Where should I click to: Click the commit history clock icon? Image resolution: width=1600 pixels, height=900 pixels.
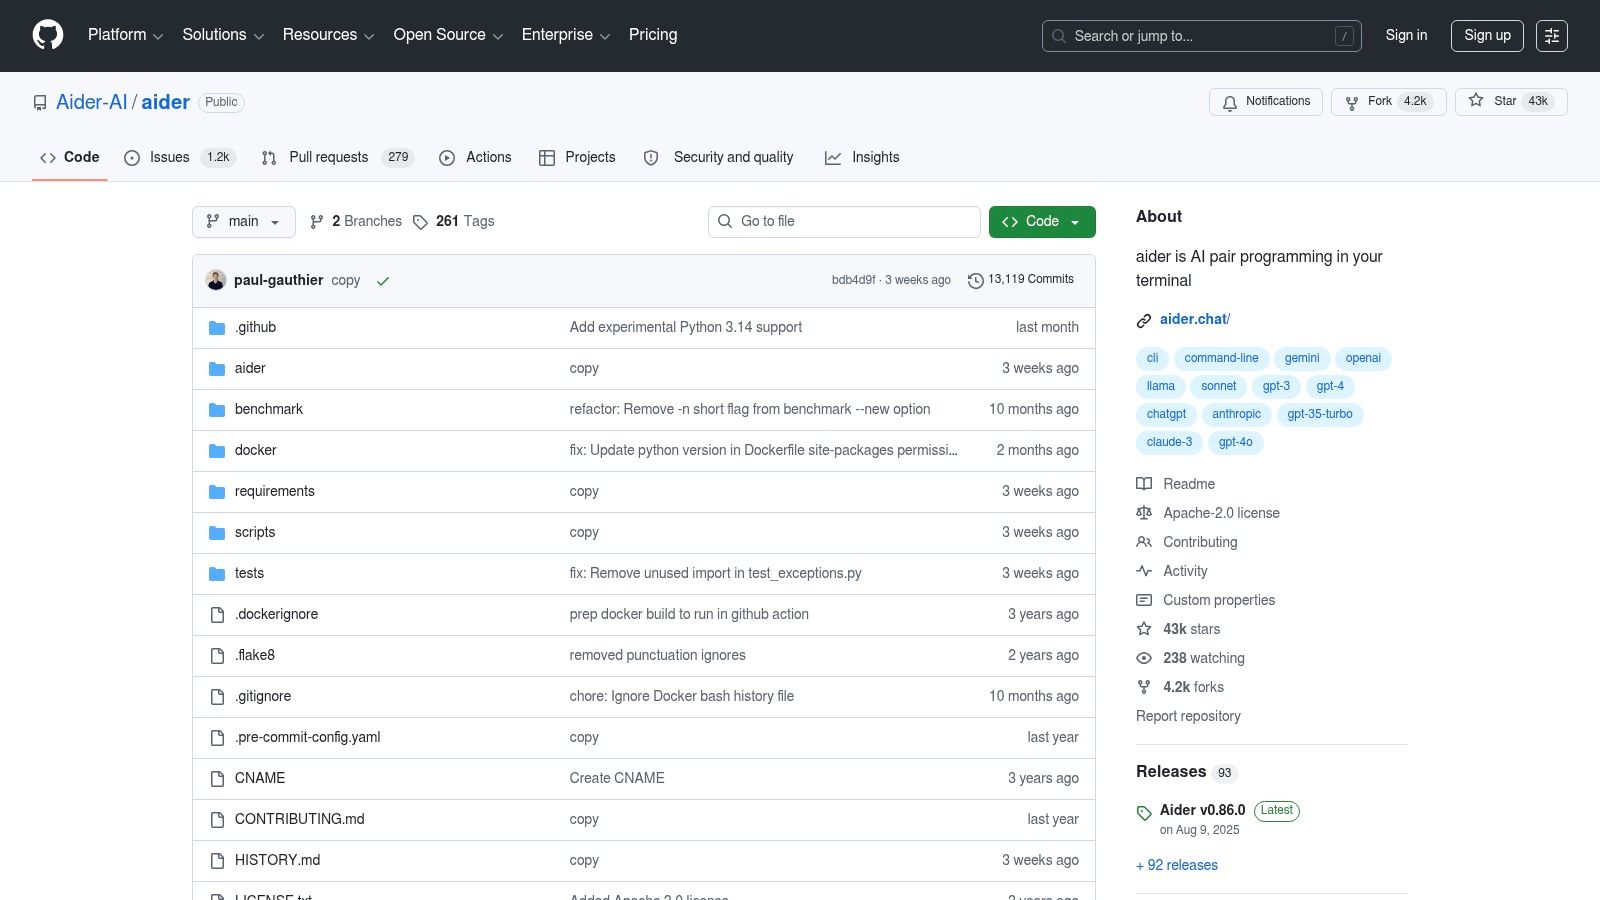click(976, 281)
